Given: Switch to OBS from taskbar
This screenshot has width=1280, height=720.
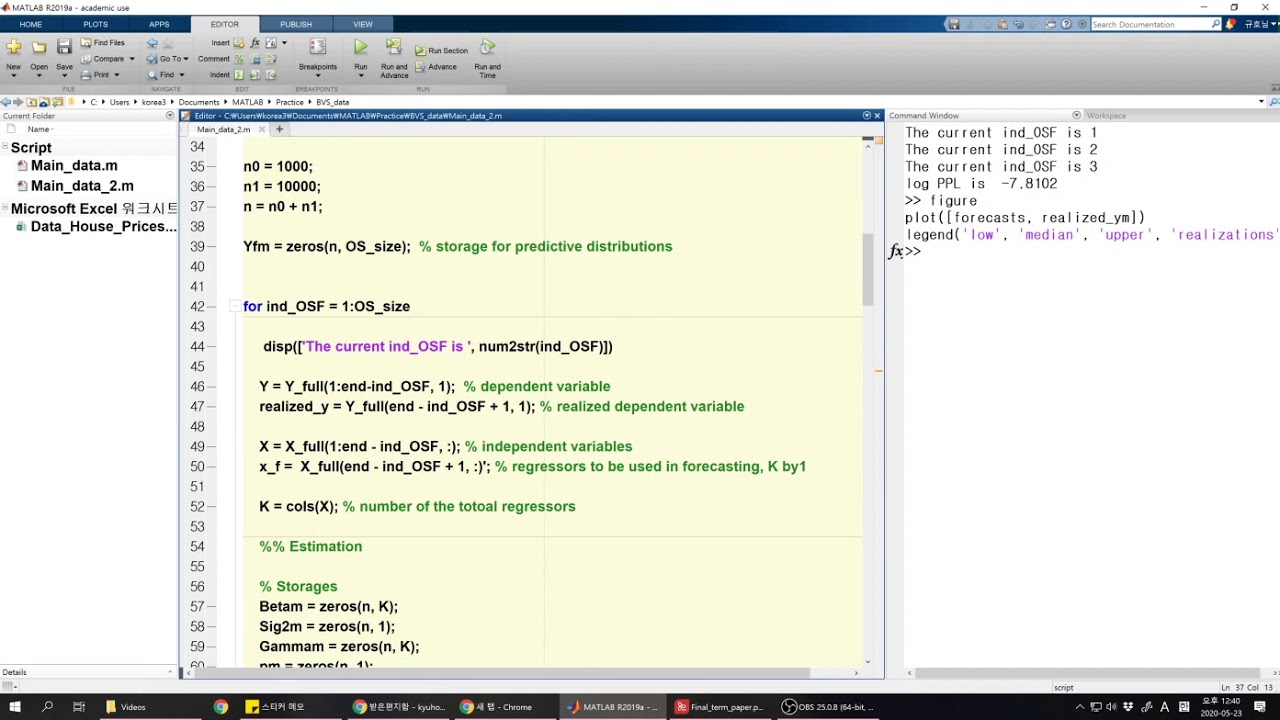Looking at the screenshot, I should tap(828, 707).
